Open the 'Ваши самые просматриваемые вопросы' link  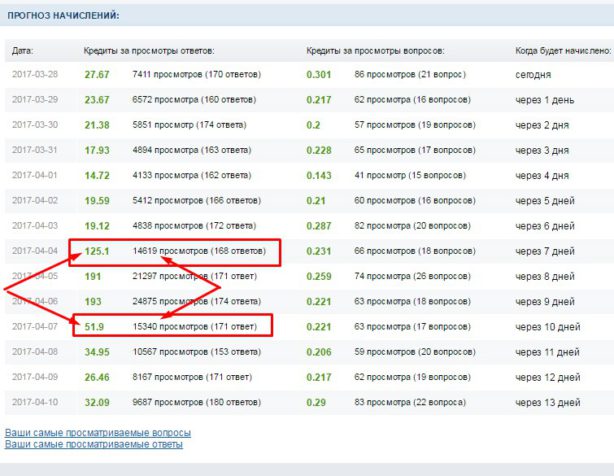click(x=98, y=433)
